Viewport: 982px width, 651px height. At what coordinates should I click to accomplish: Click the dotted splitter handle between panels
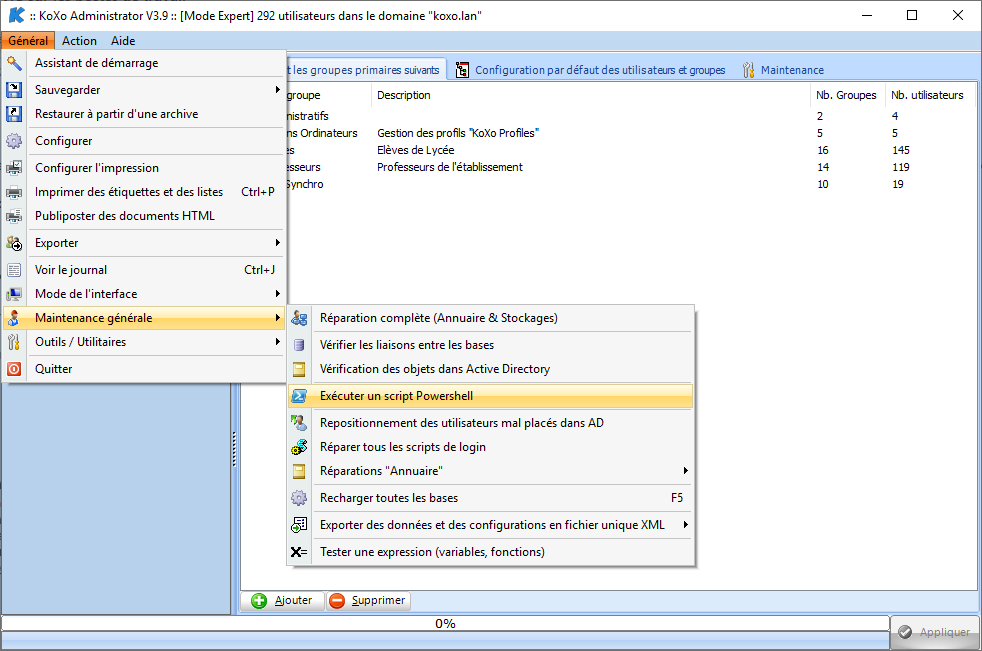(x=235, y=449)
